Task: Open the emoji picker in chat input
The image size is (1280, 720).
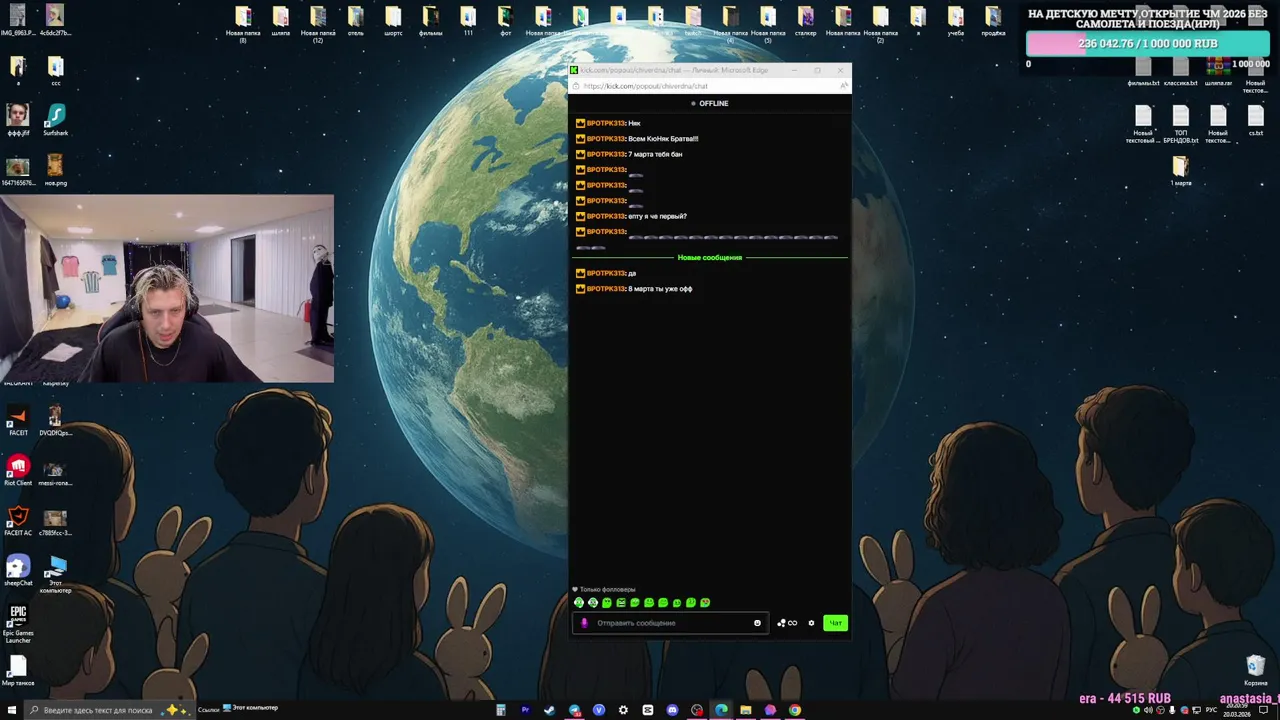Action: 757,623
